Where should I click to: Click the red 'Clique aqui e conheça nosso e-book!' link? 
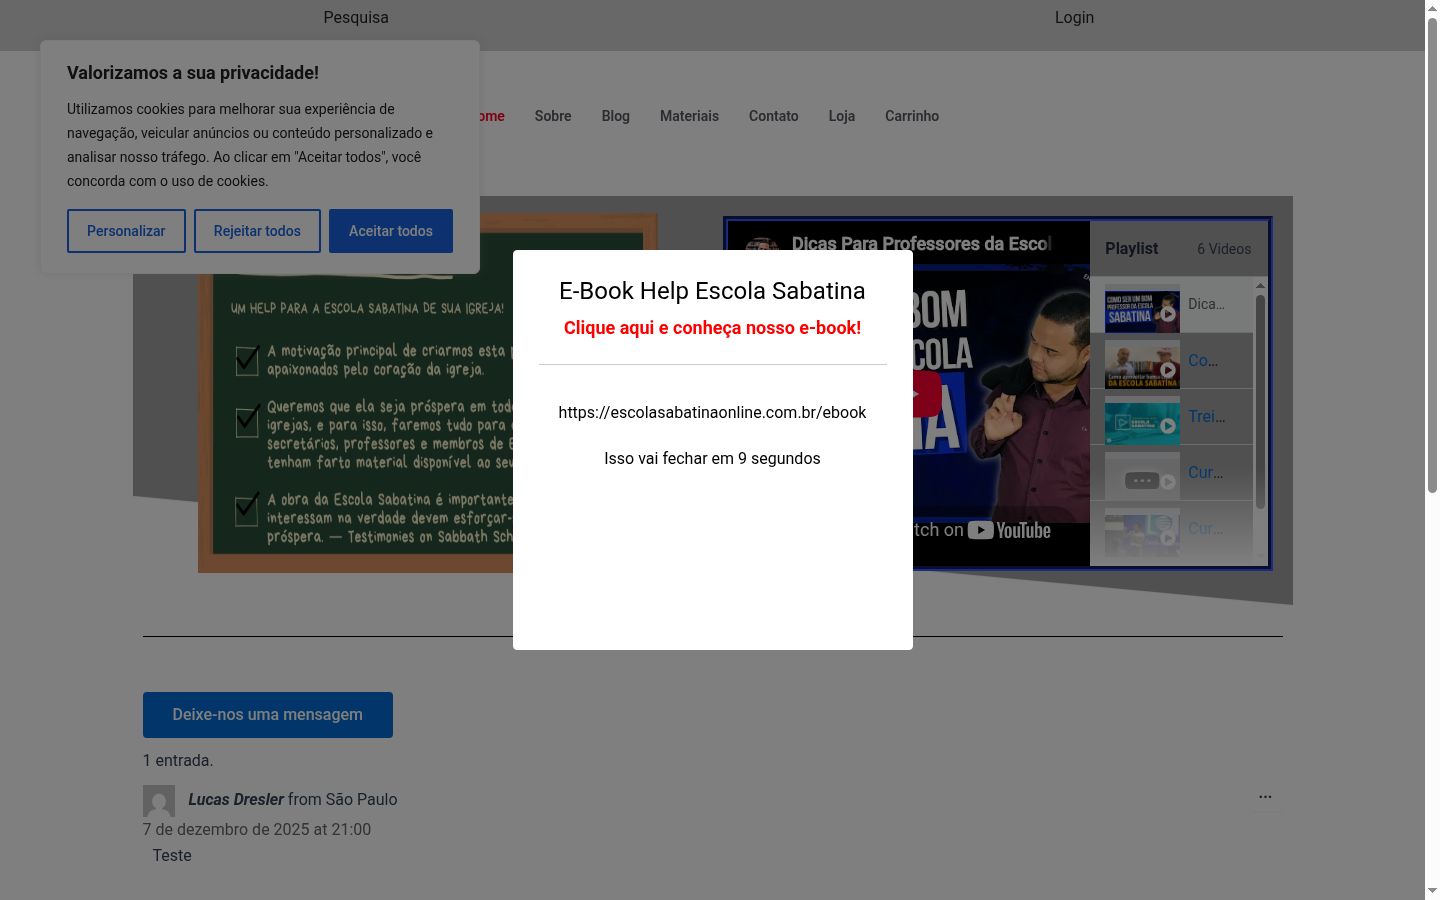(712, 328)
